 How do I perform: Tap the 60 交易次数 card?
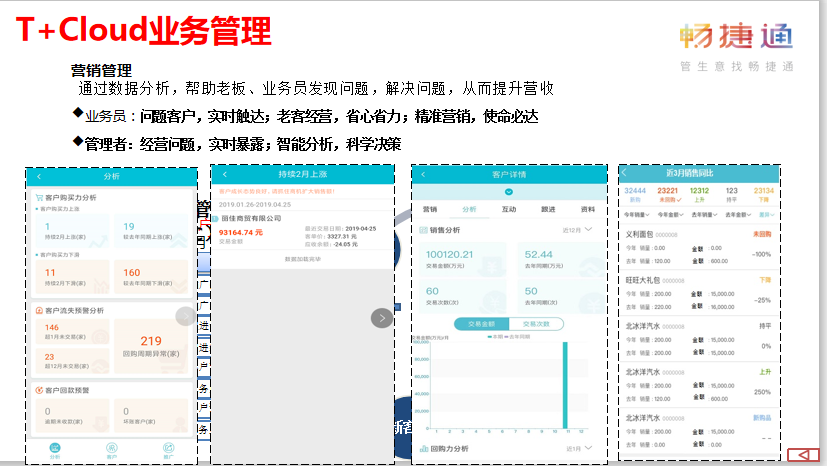click(x=463, y=296)
